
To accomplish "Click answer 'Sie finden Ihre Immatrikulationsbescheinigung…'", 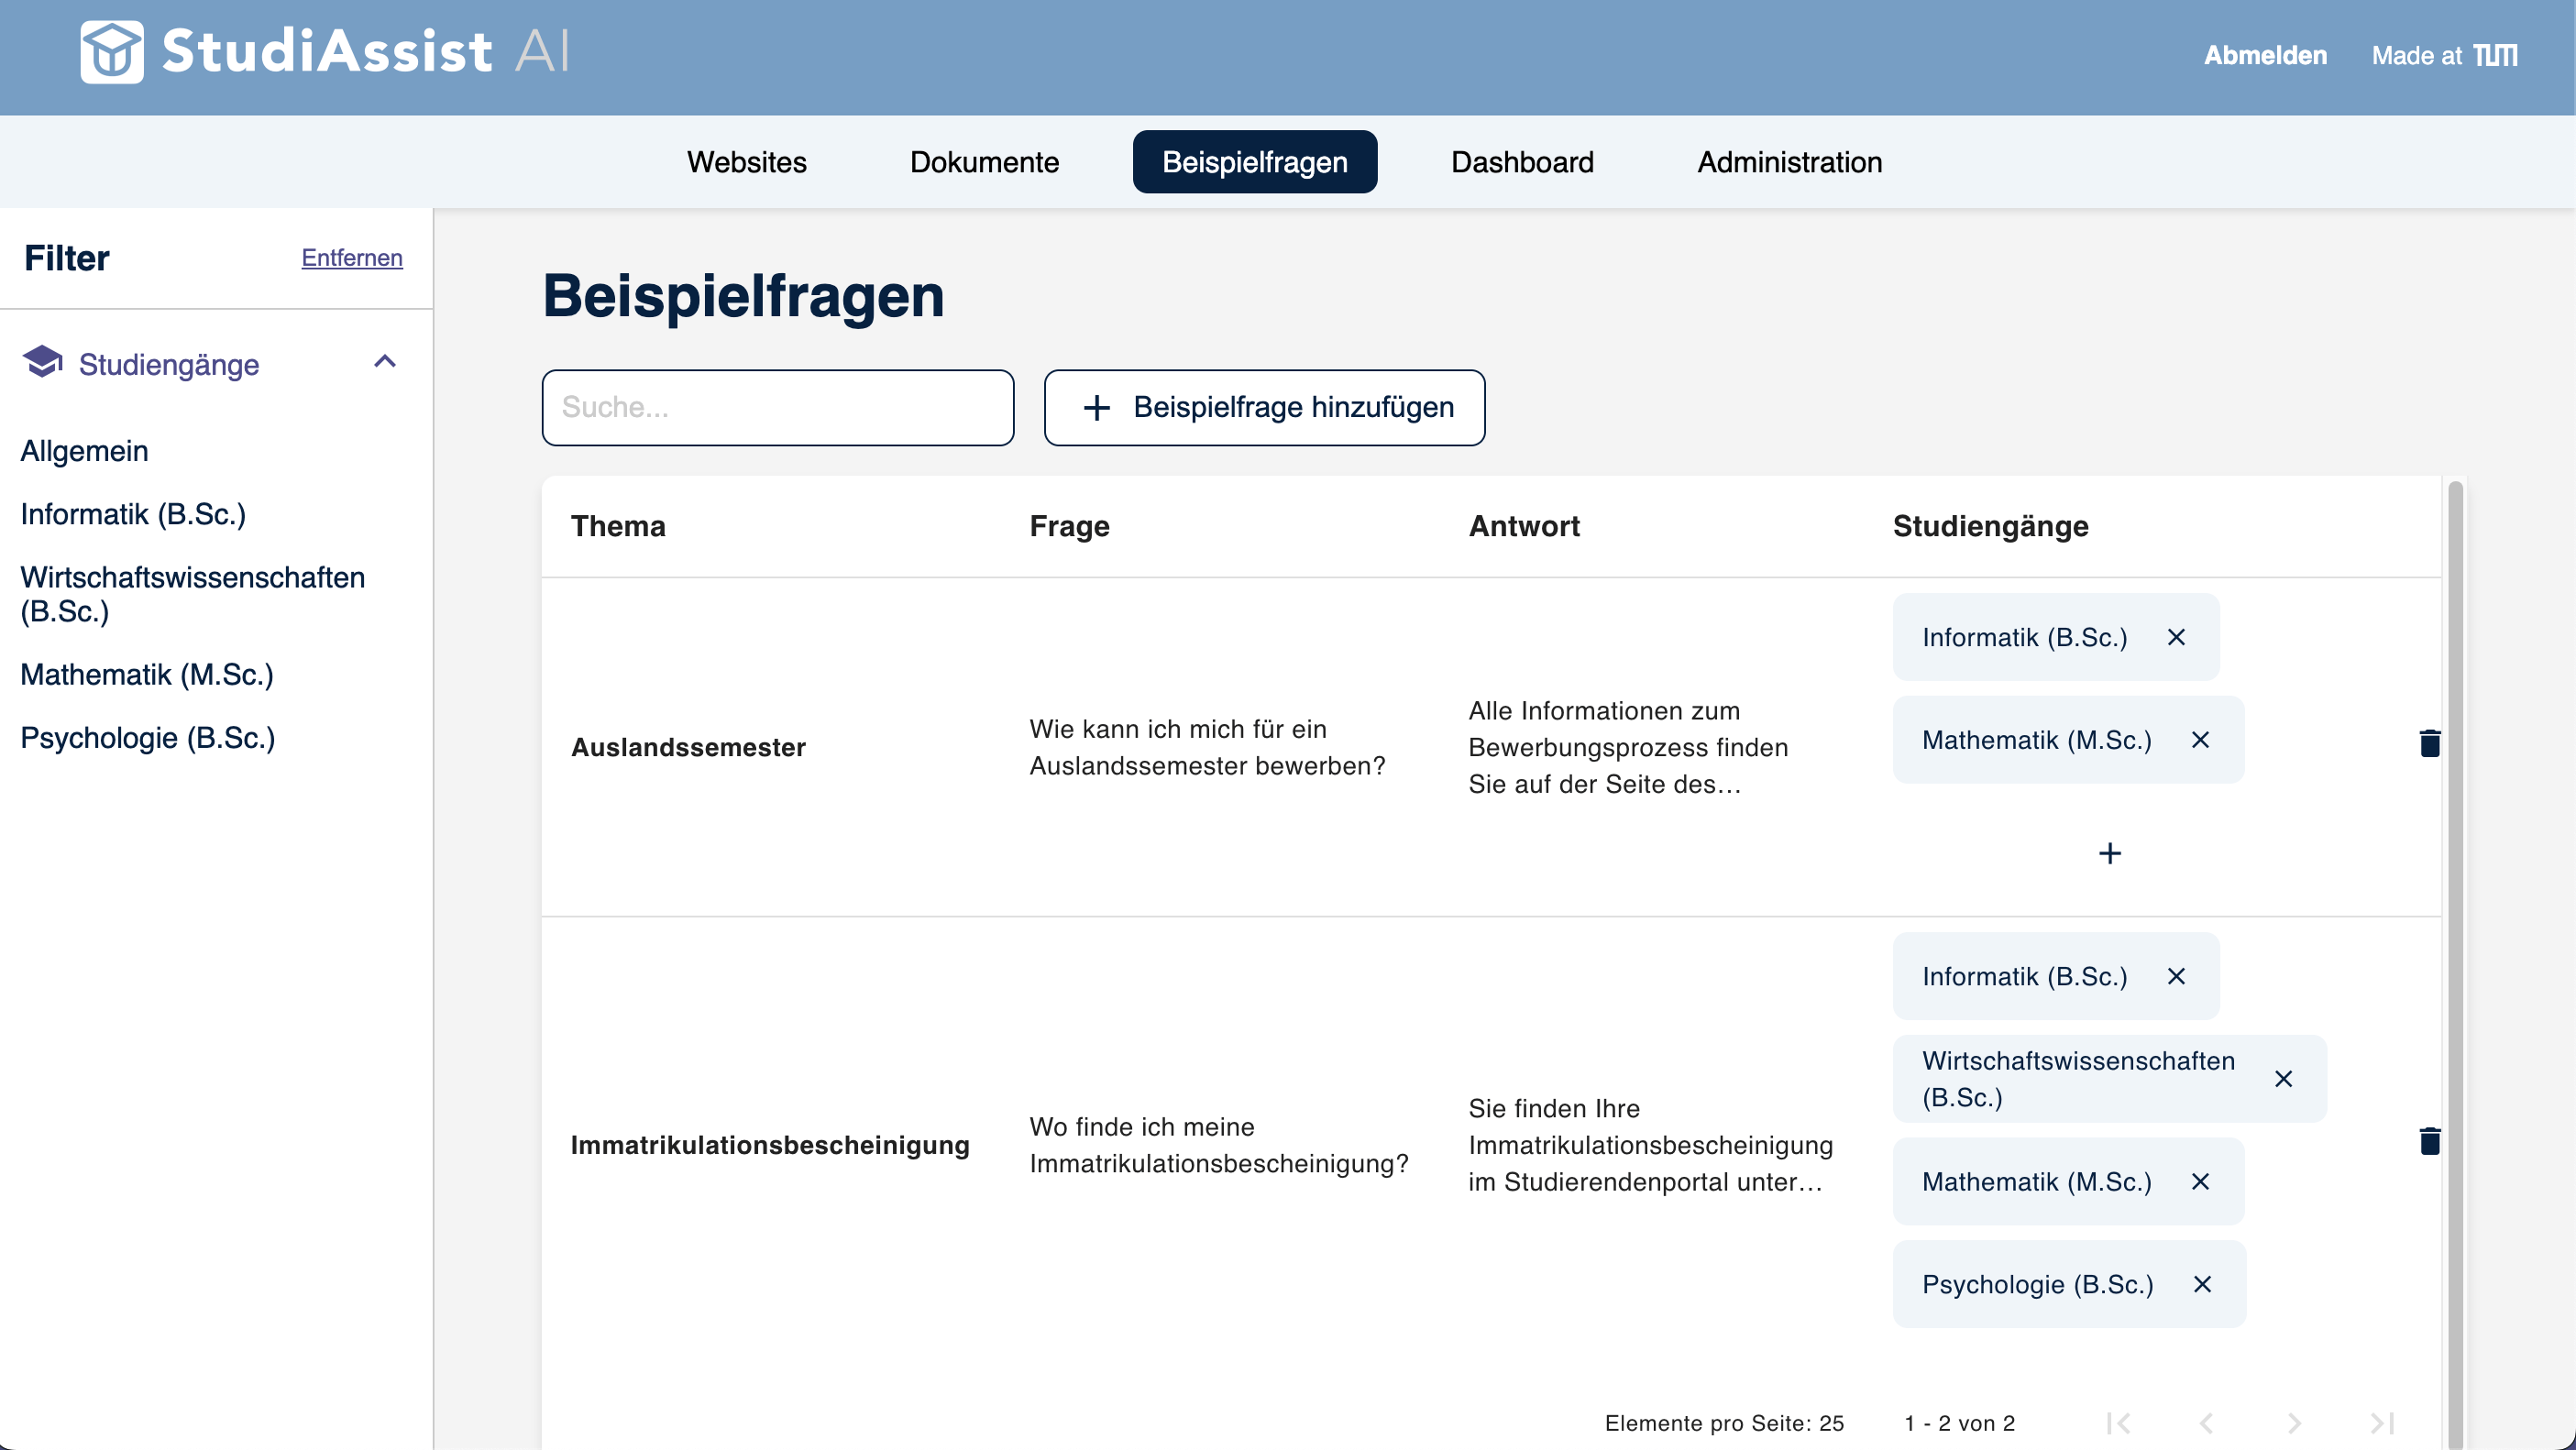I will tap(1650, 1145).
